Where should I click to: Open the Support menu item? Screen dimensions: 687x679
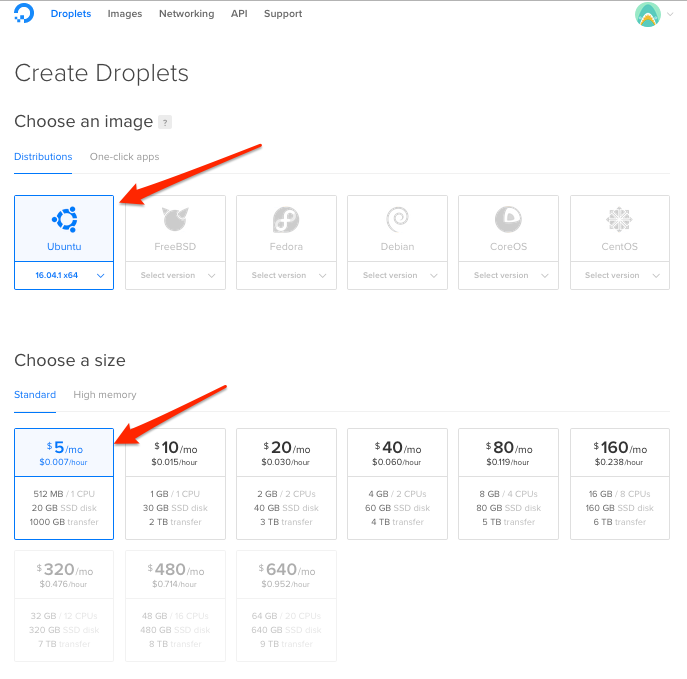[283, 14]
